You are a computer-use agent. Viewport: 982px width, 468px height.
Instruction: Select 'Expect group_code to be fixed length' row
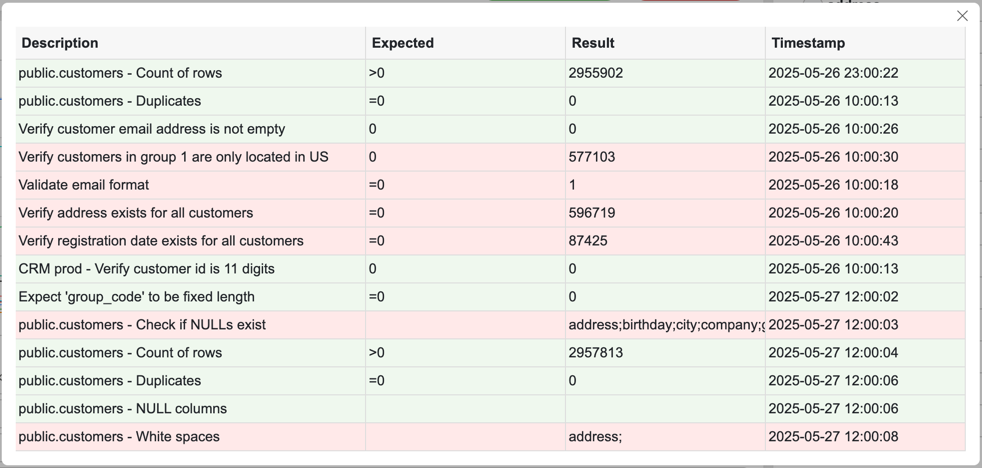click(x=137, y=297)
